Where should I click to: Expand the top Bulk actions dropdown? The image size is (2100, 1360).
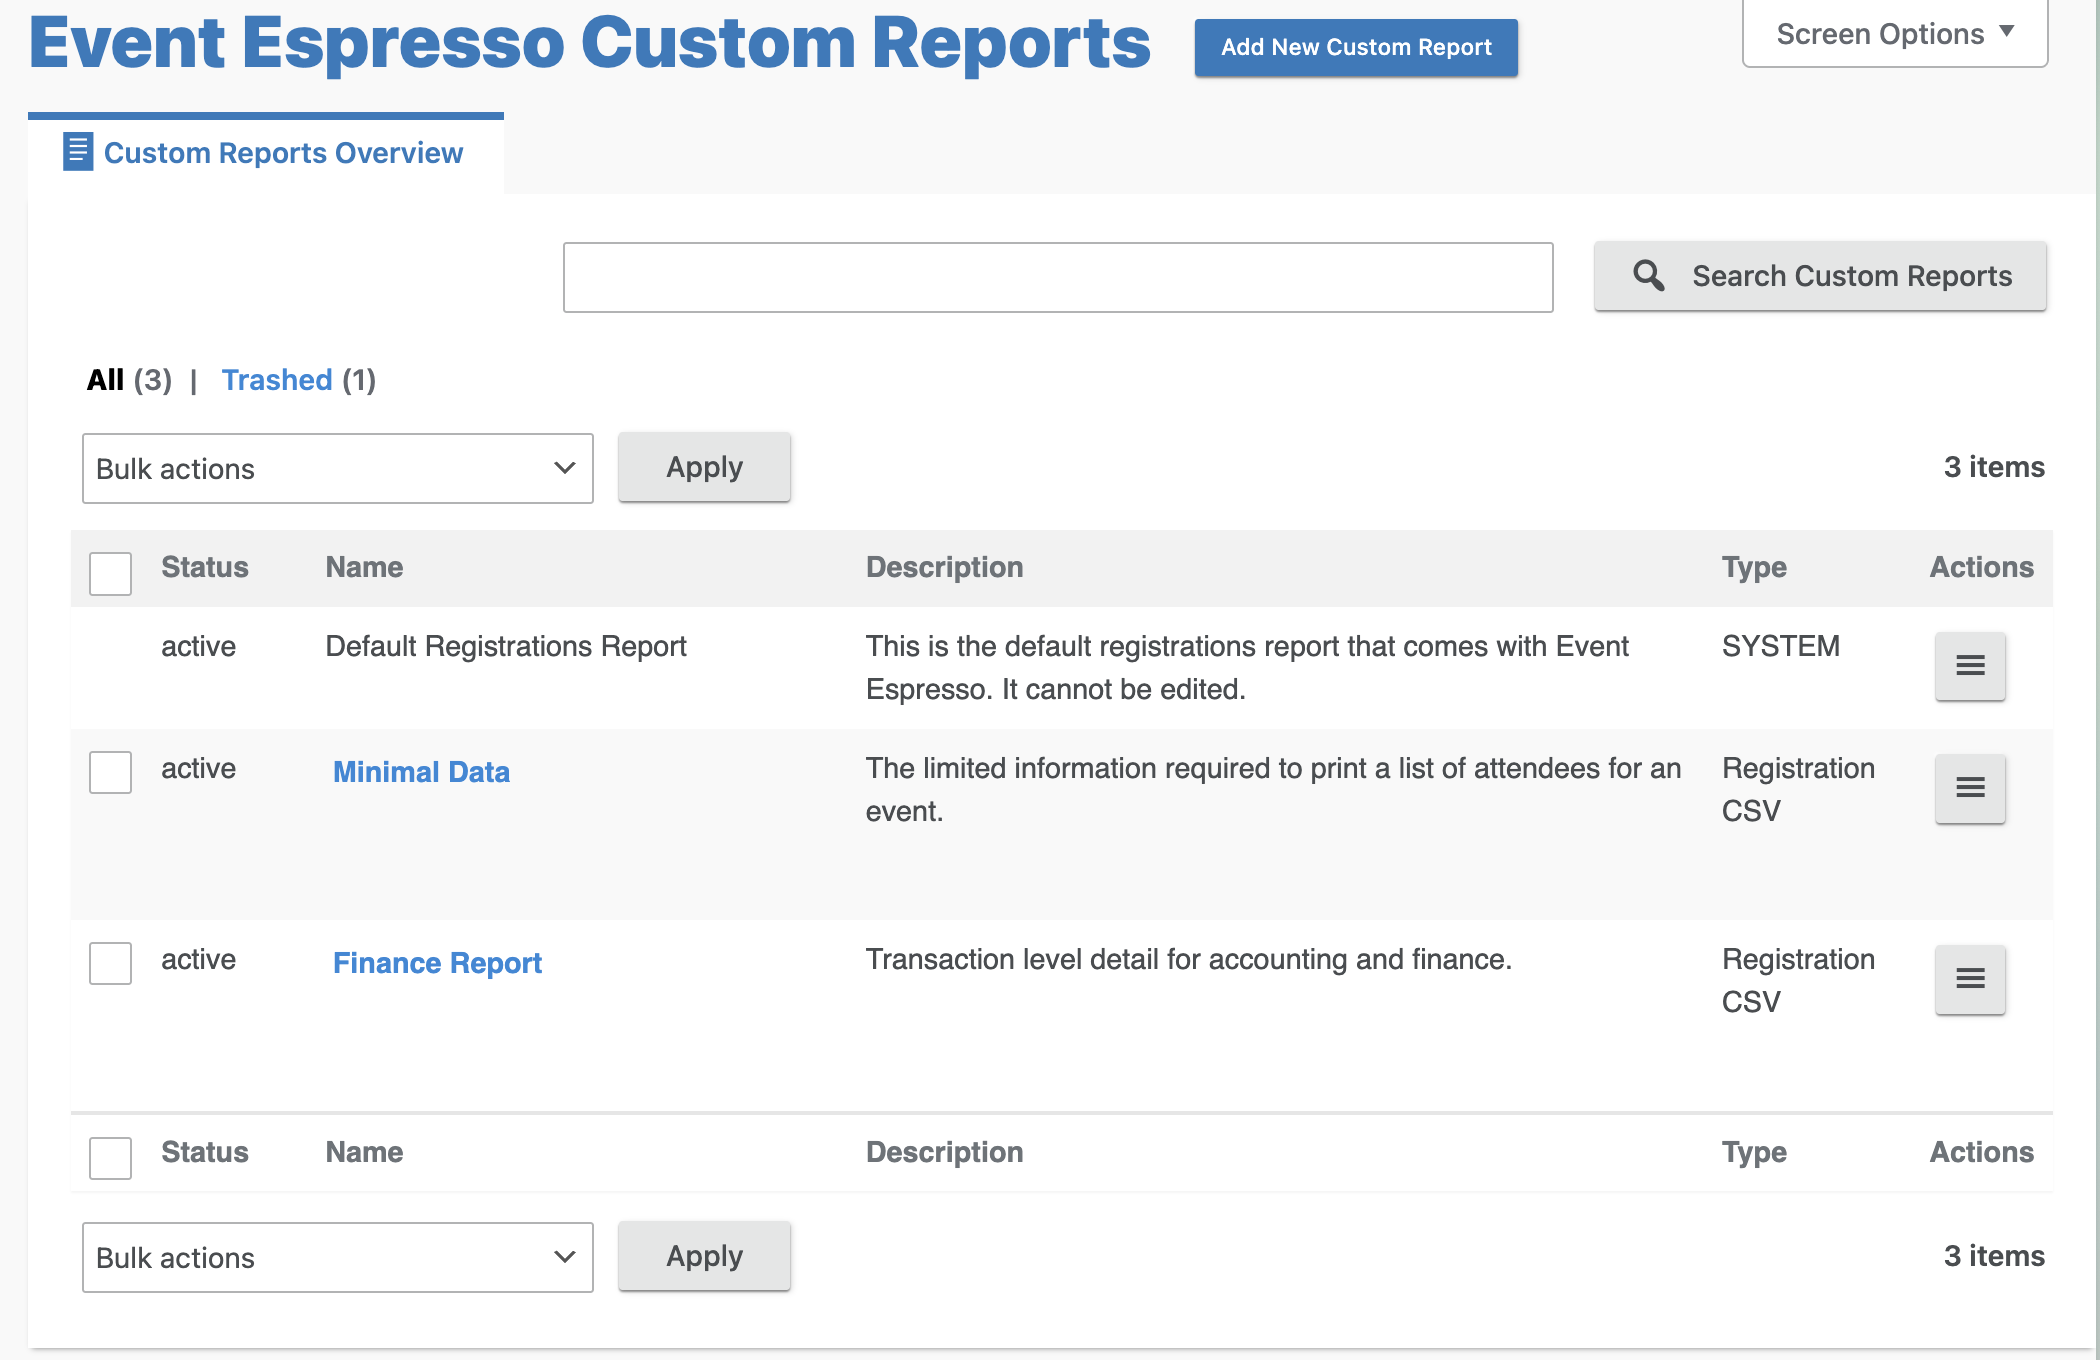(x=337, y=468)
